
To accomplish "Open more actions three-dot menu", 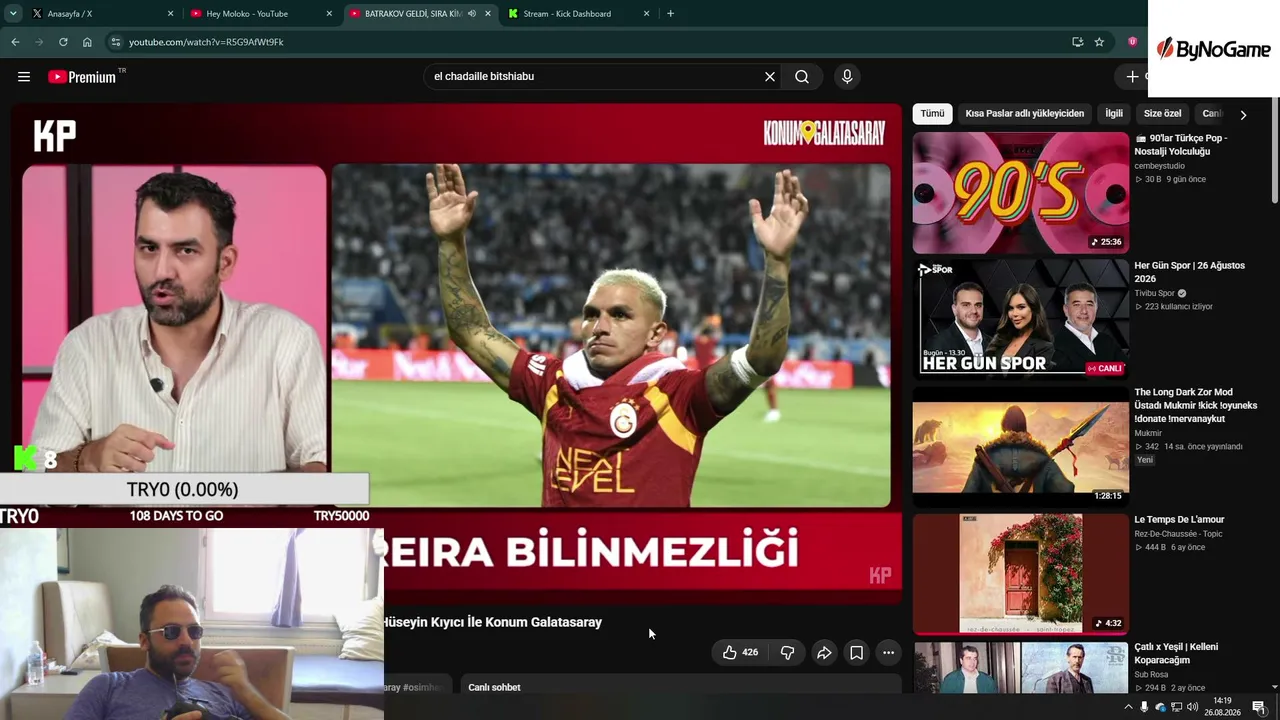I will click(888, 653).
